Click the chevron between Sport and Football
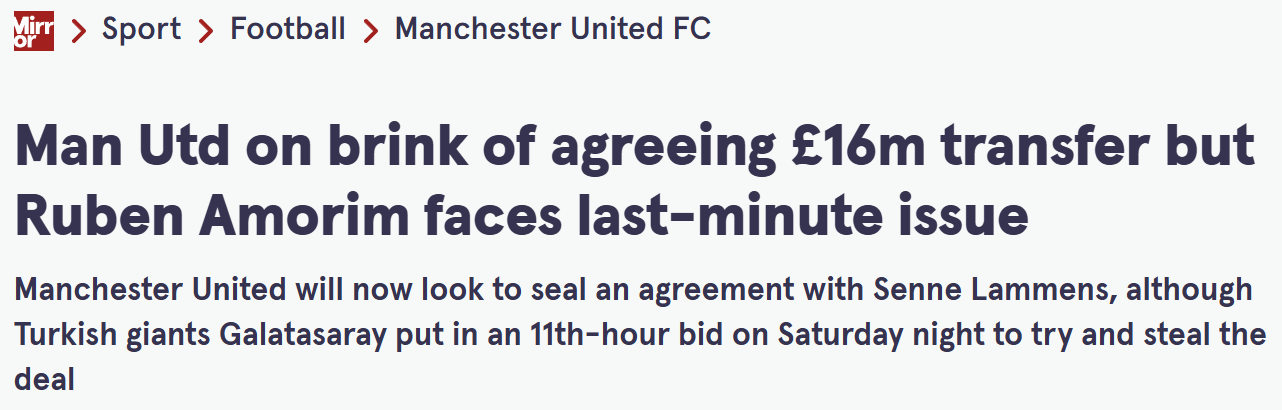 point(207,30)
